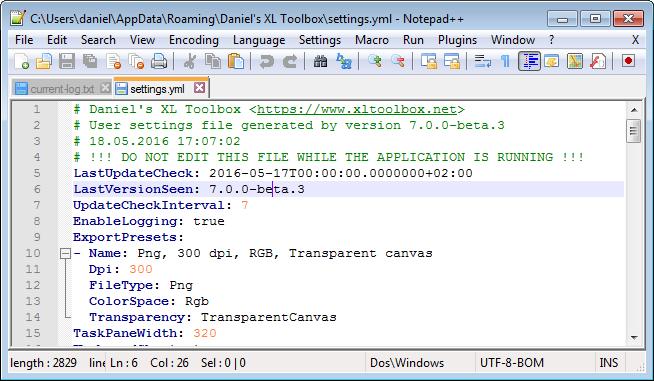
Task: Click EnableLogging value true
Action: coord(209,221)
